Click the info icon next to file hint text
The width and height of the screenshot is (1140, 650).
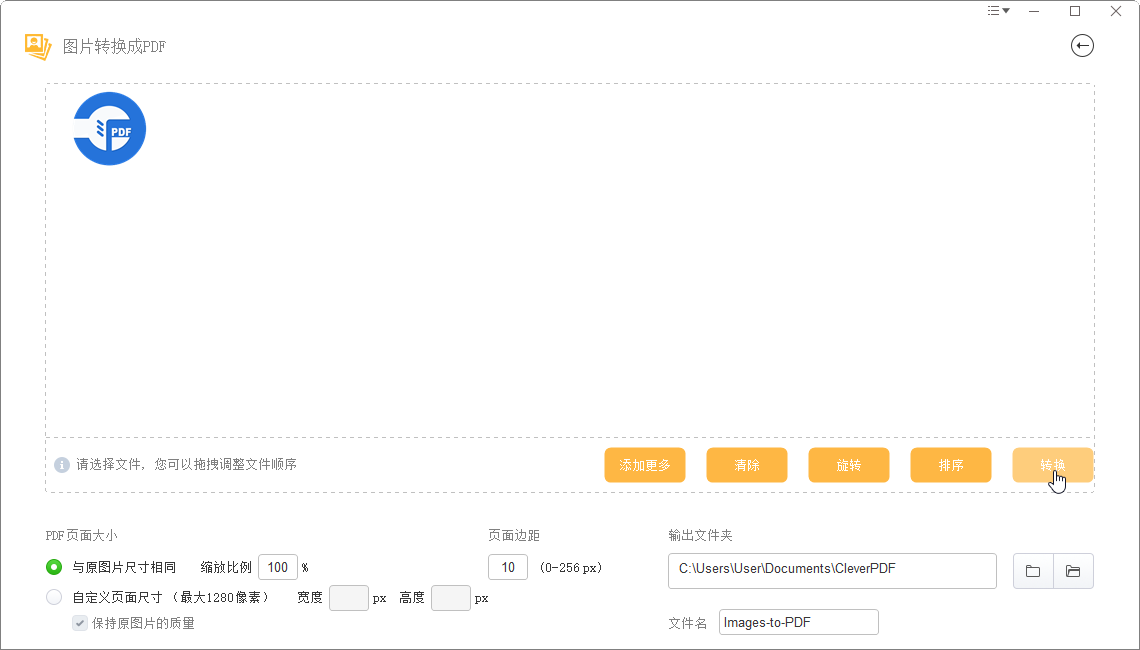pyautogui.click(x=60, y=464)
